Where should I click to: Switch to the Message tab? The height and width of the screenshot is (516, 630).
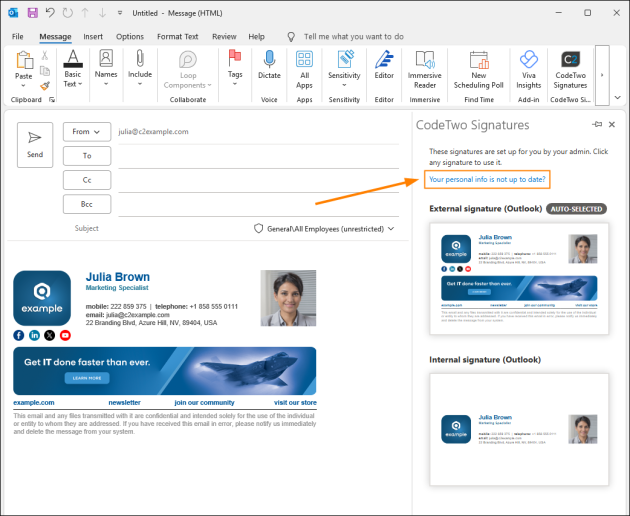[x=55, y=37]
